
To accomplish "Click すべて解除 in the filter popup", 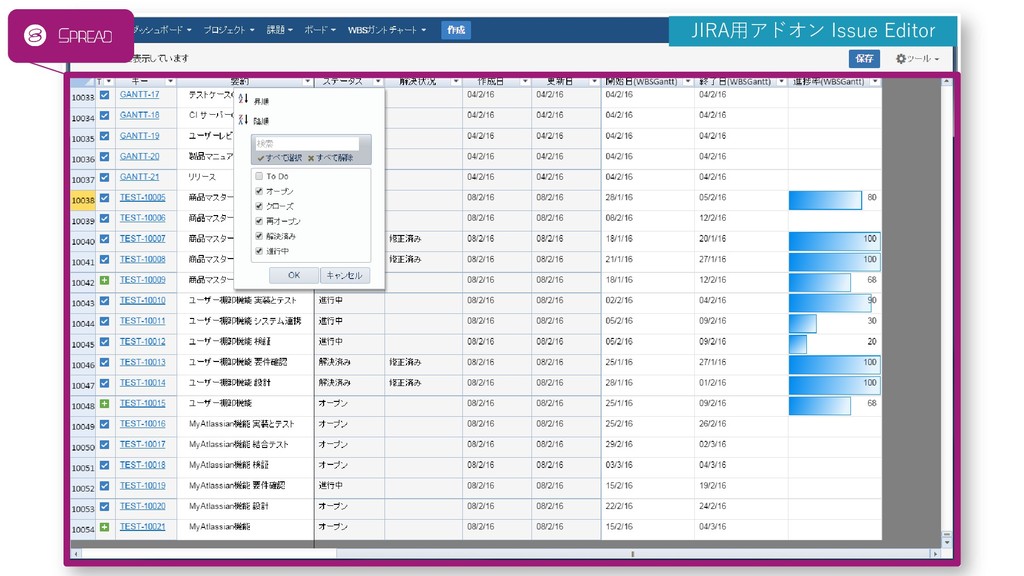I will click(x=330, y=158).
